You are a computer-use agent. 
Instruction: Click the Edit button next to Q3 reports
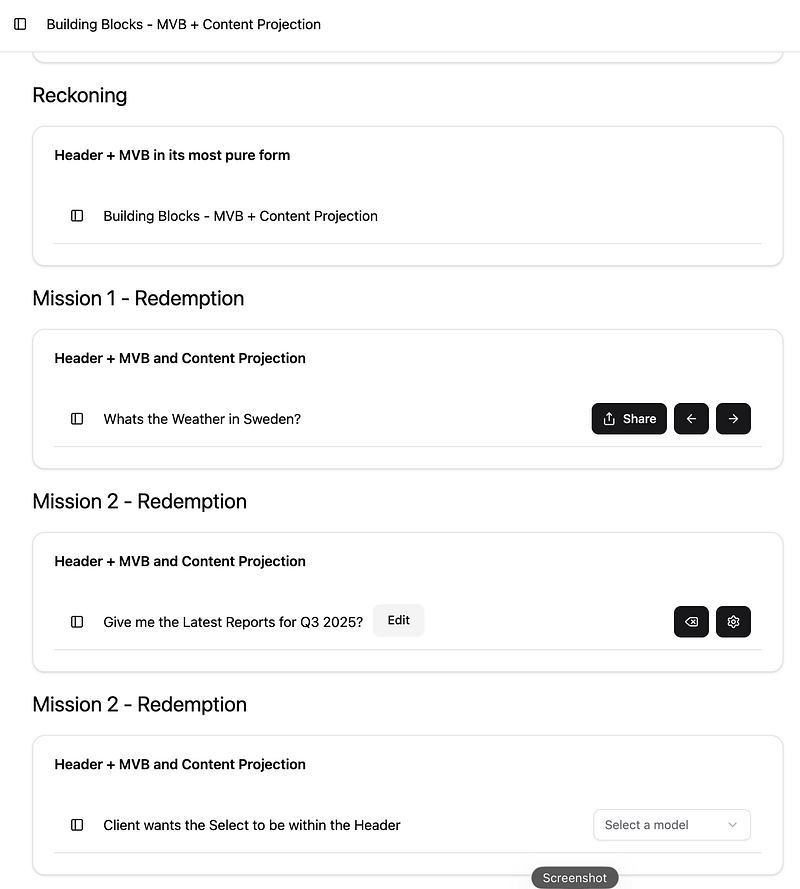pos(399,620)
